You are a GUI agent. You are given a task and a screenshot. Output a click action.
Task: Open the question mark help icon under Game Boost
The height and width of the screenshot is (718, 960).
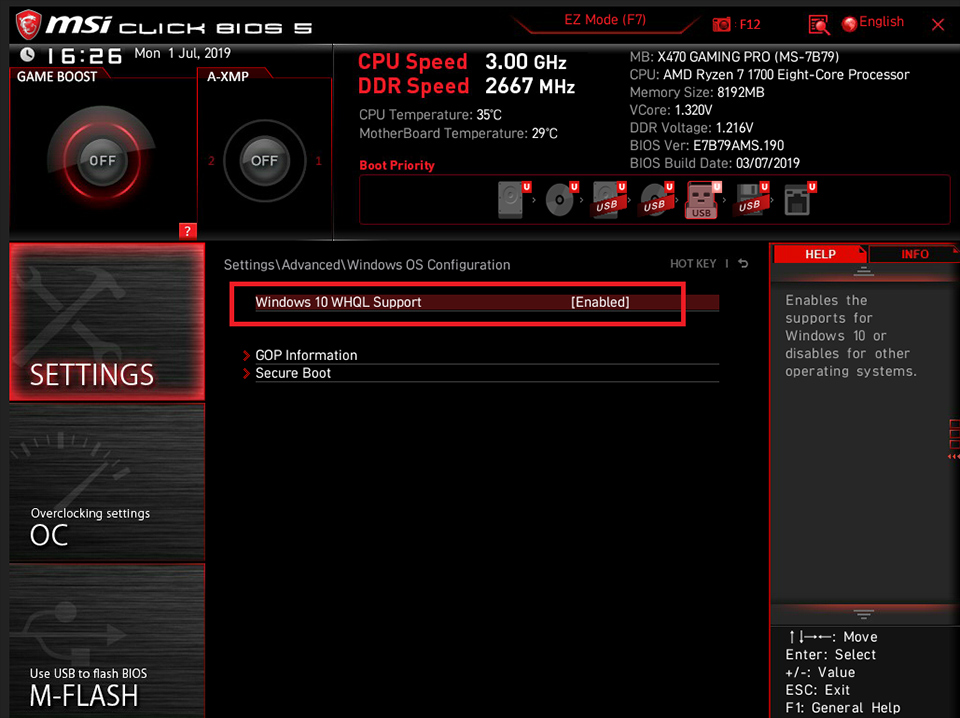[187, 231]
